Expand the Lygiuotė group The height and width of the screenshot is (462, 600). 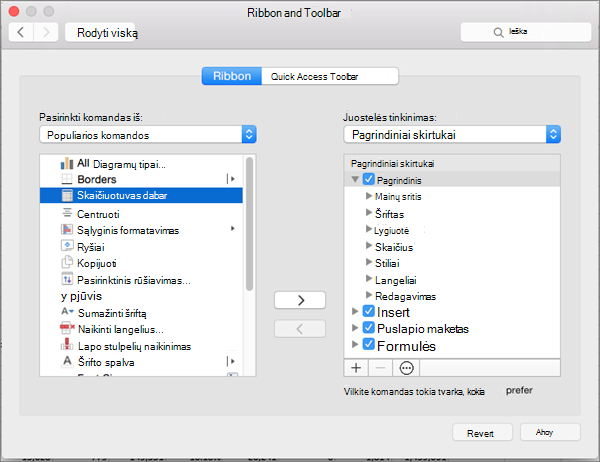(x=369, y=229)
